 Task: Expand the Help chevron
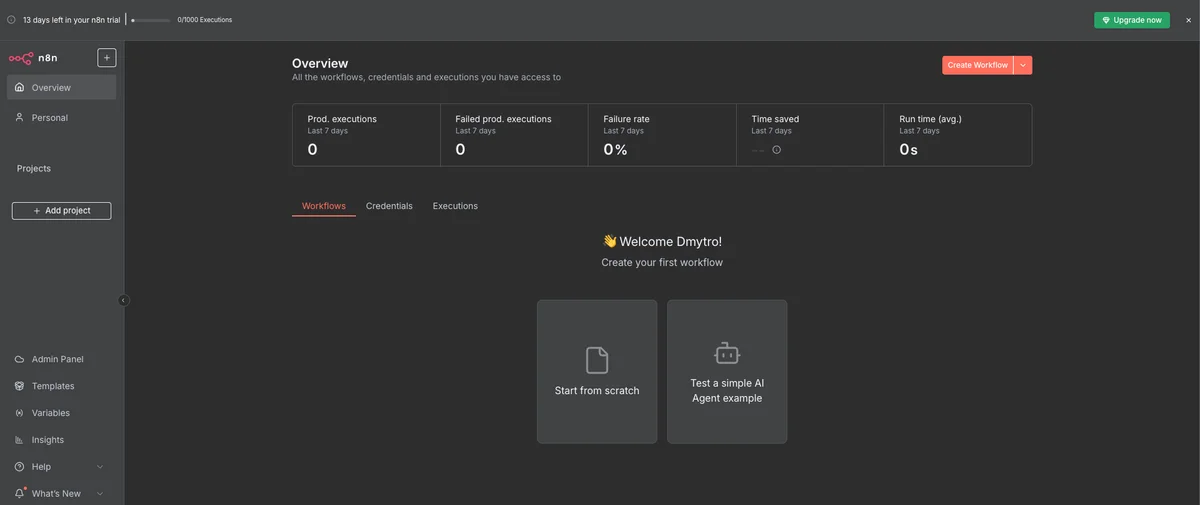[100, 467]
